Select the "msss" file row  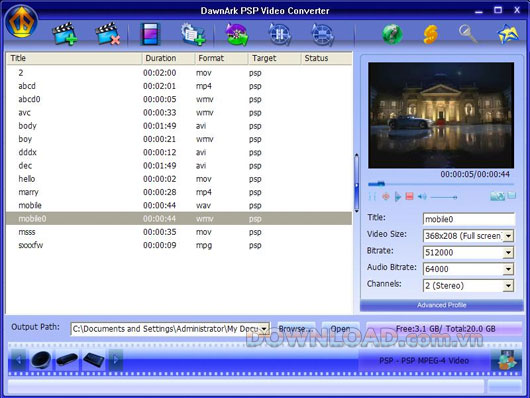coord(179,232)
